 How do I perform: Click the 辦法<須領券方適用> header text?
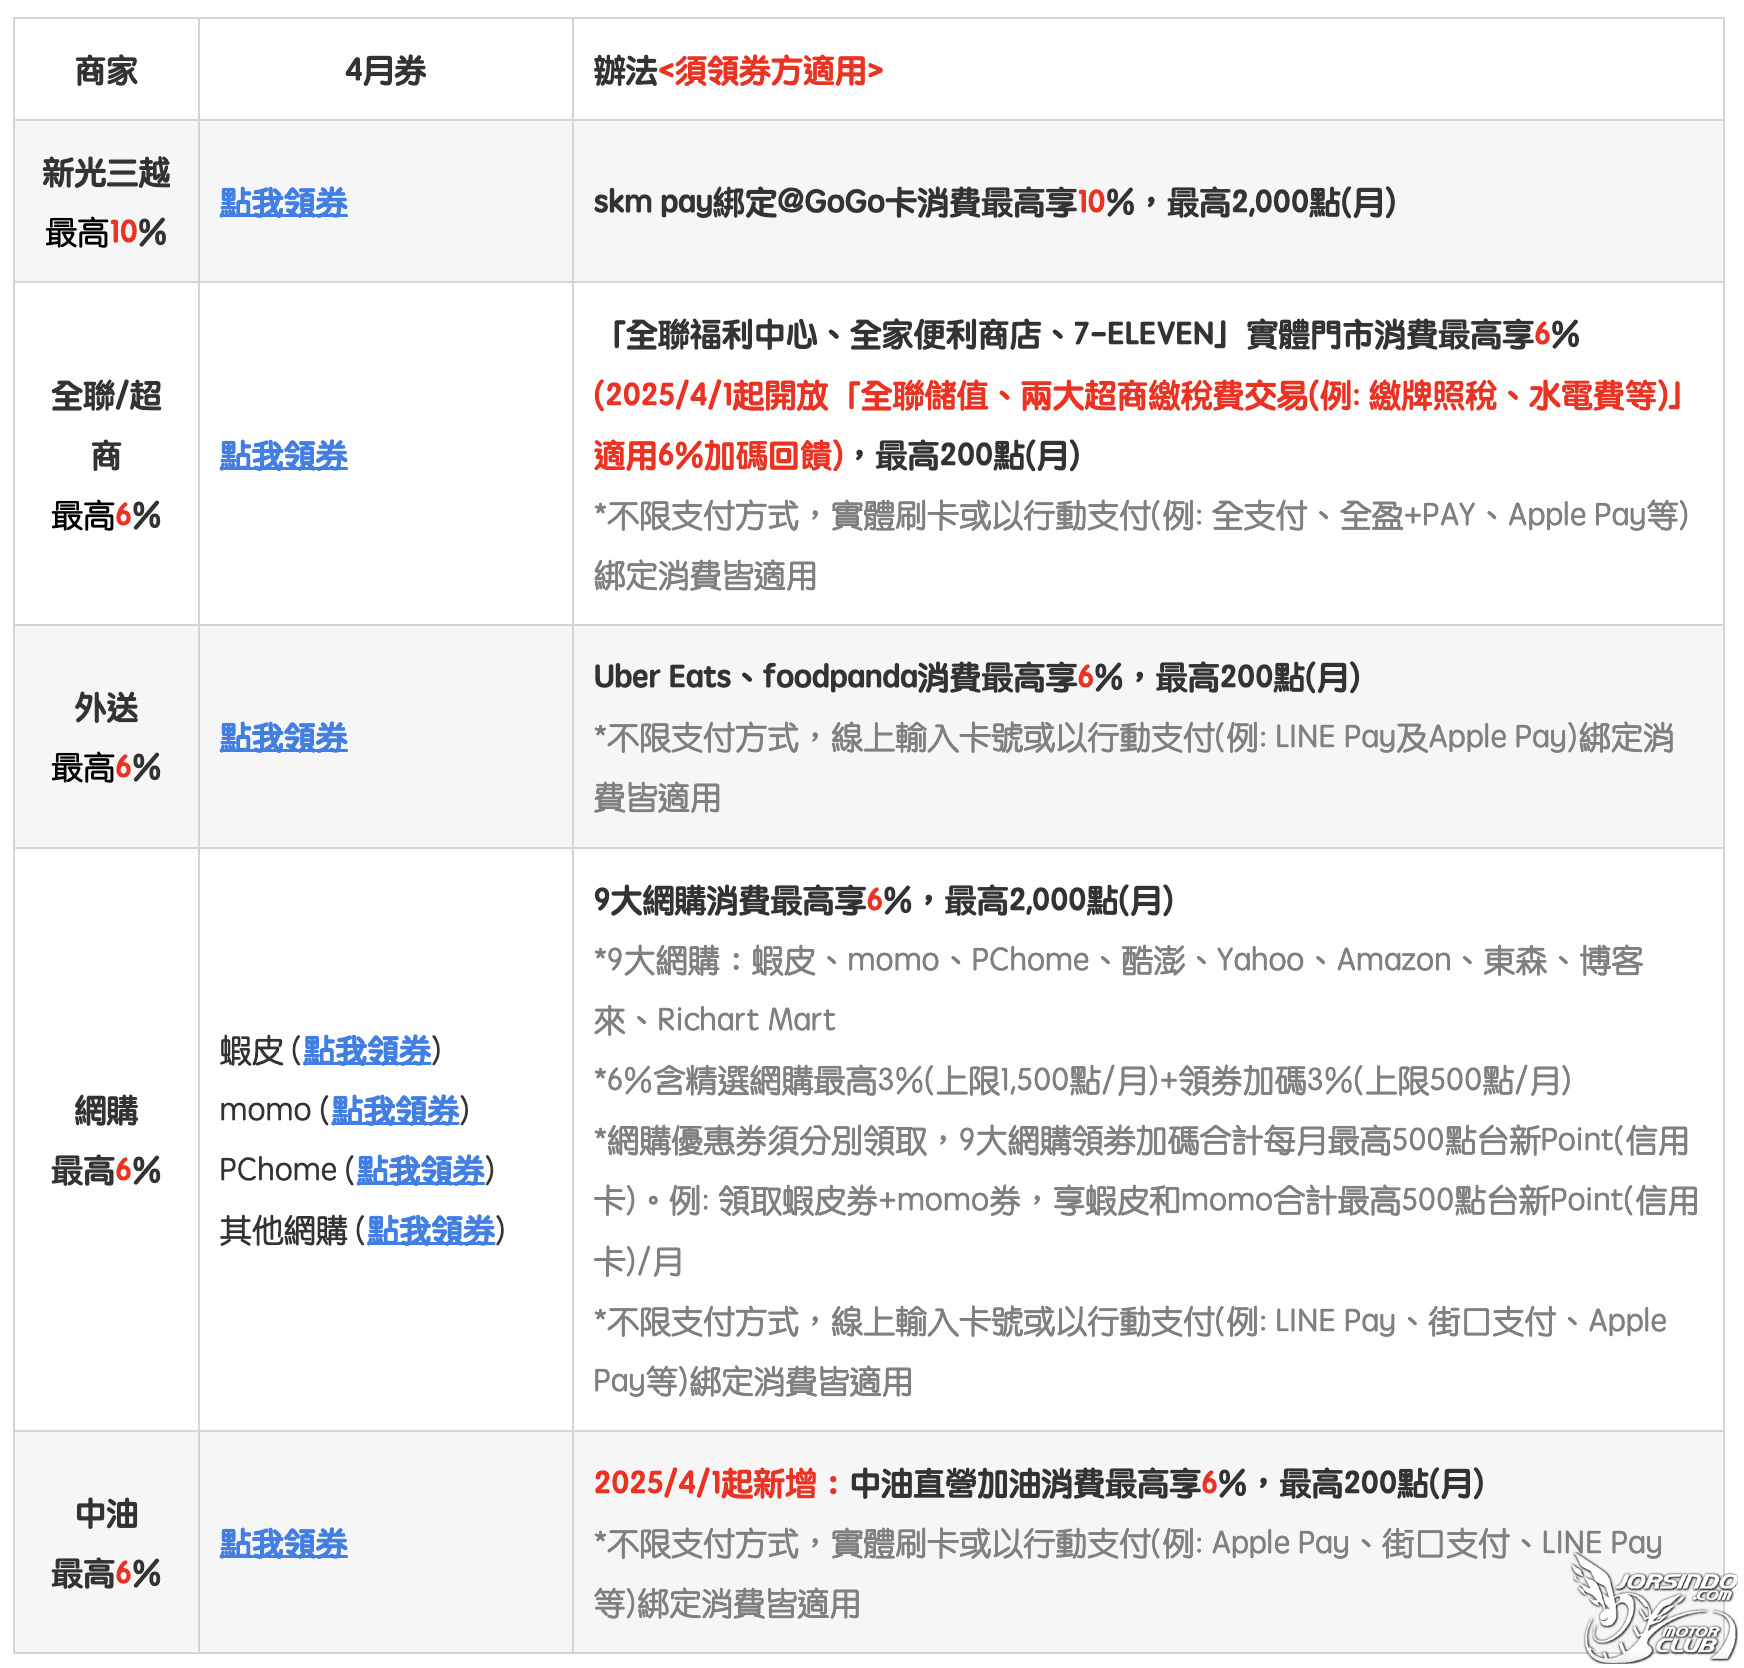[738, 71]
